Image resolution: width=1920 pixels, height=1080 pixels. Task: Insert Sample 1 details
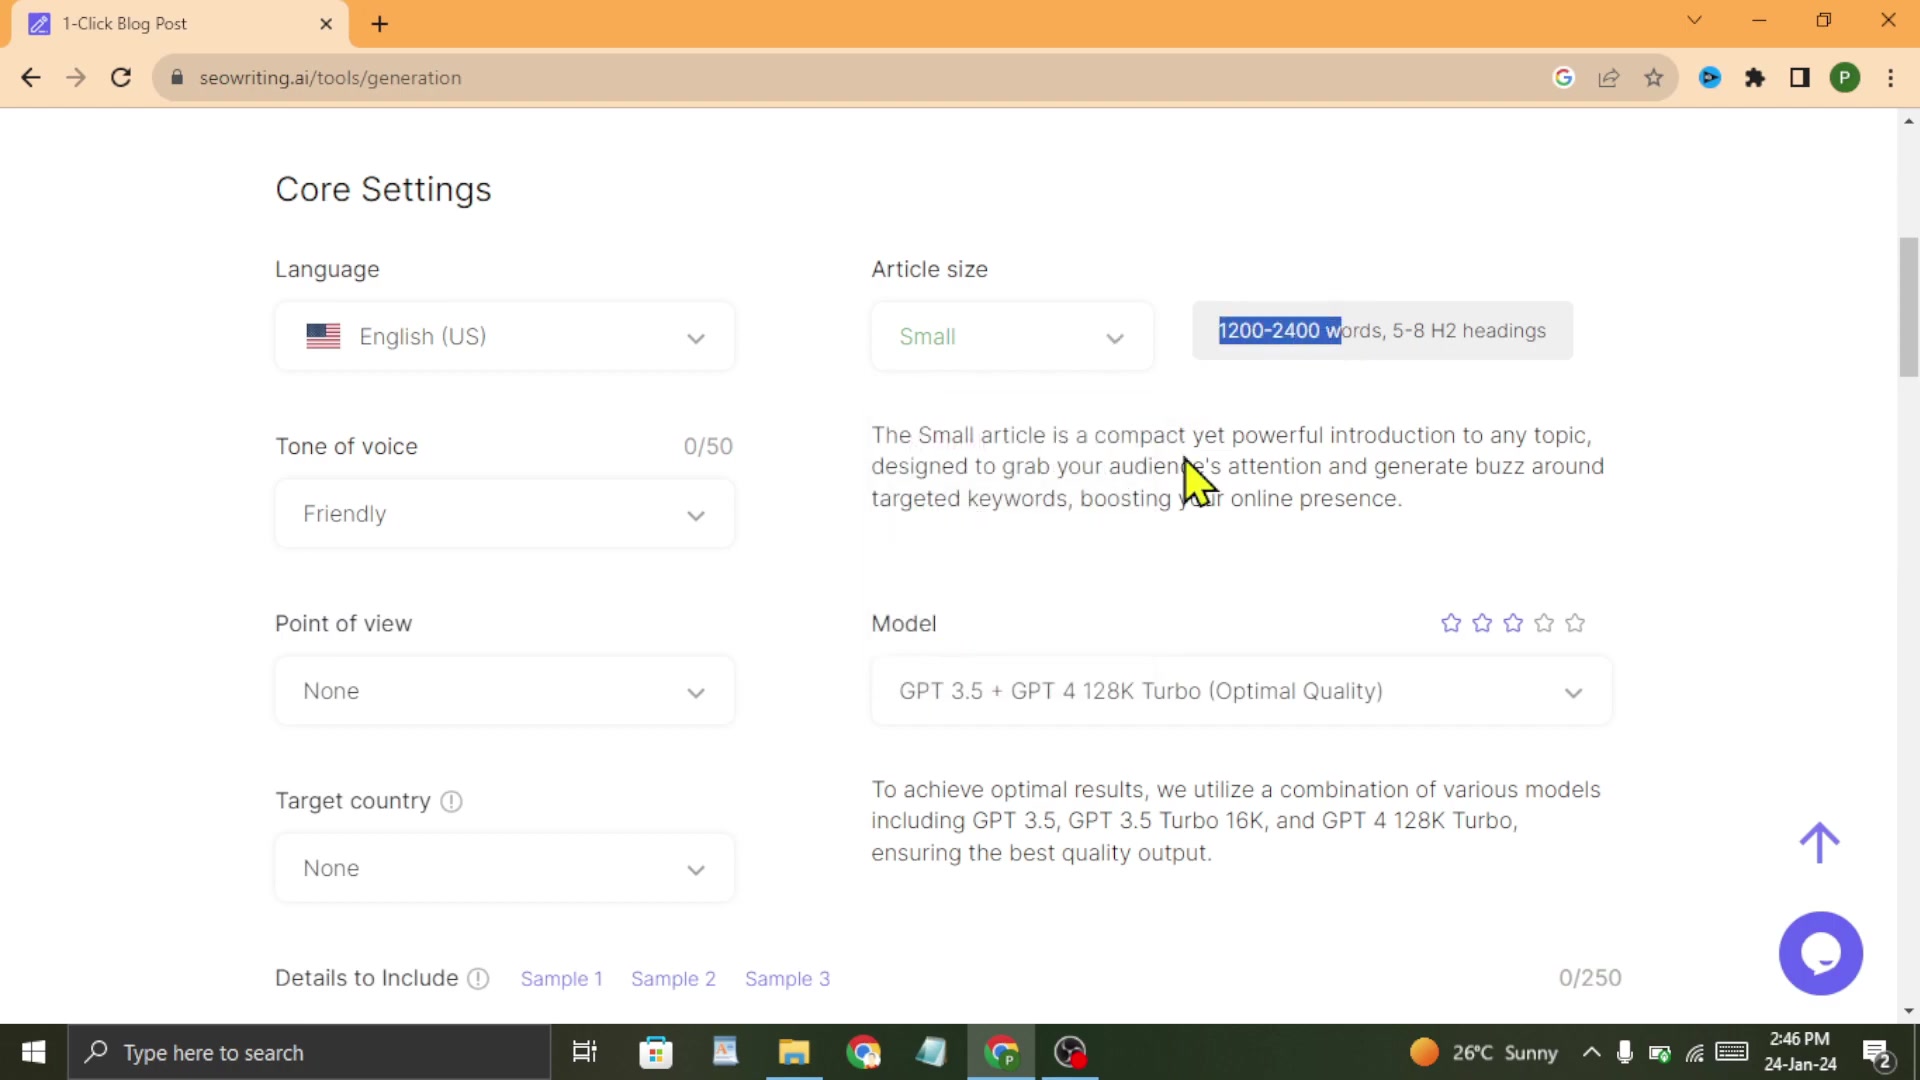click(x=561, y=979)
